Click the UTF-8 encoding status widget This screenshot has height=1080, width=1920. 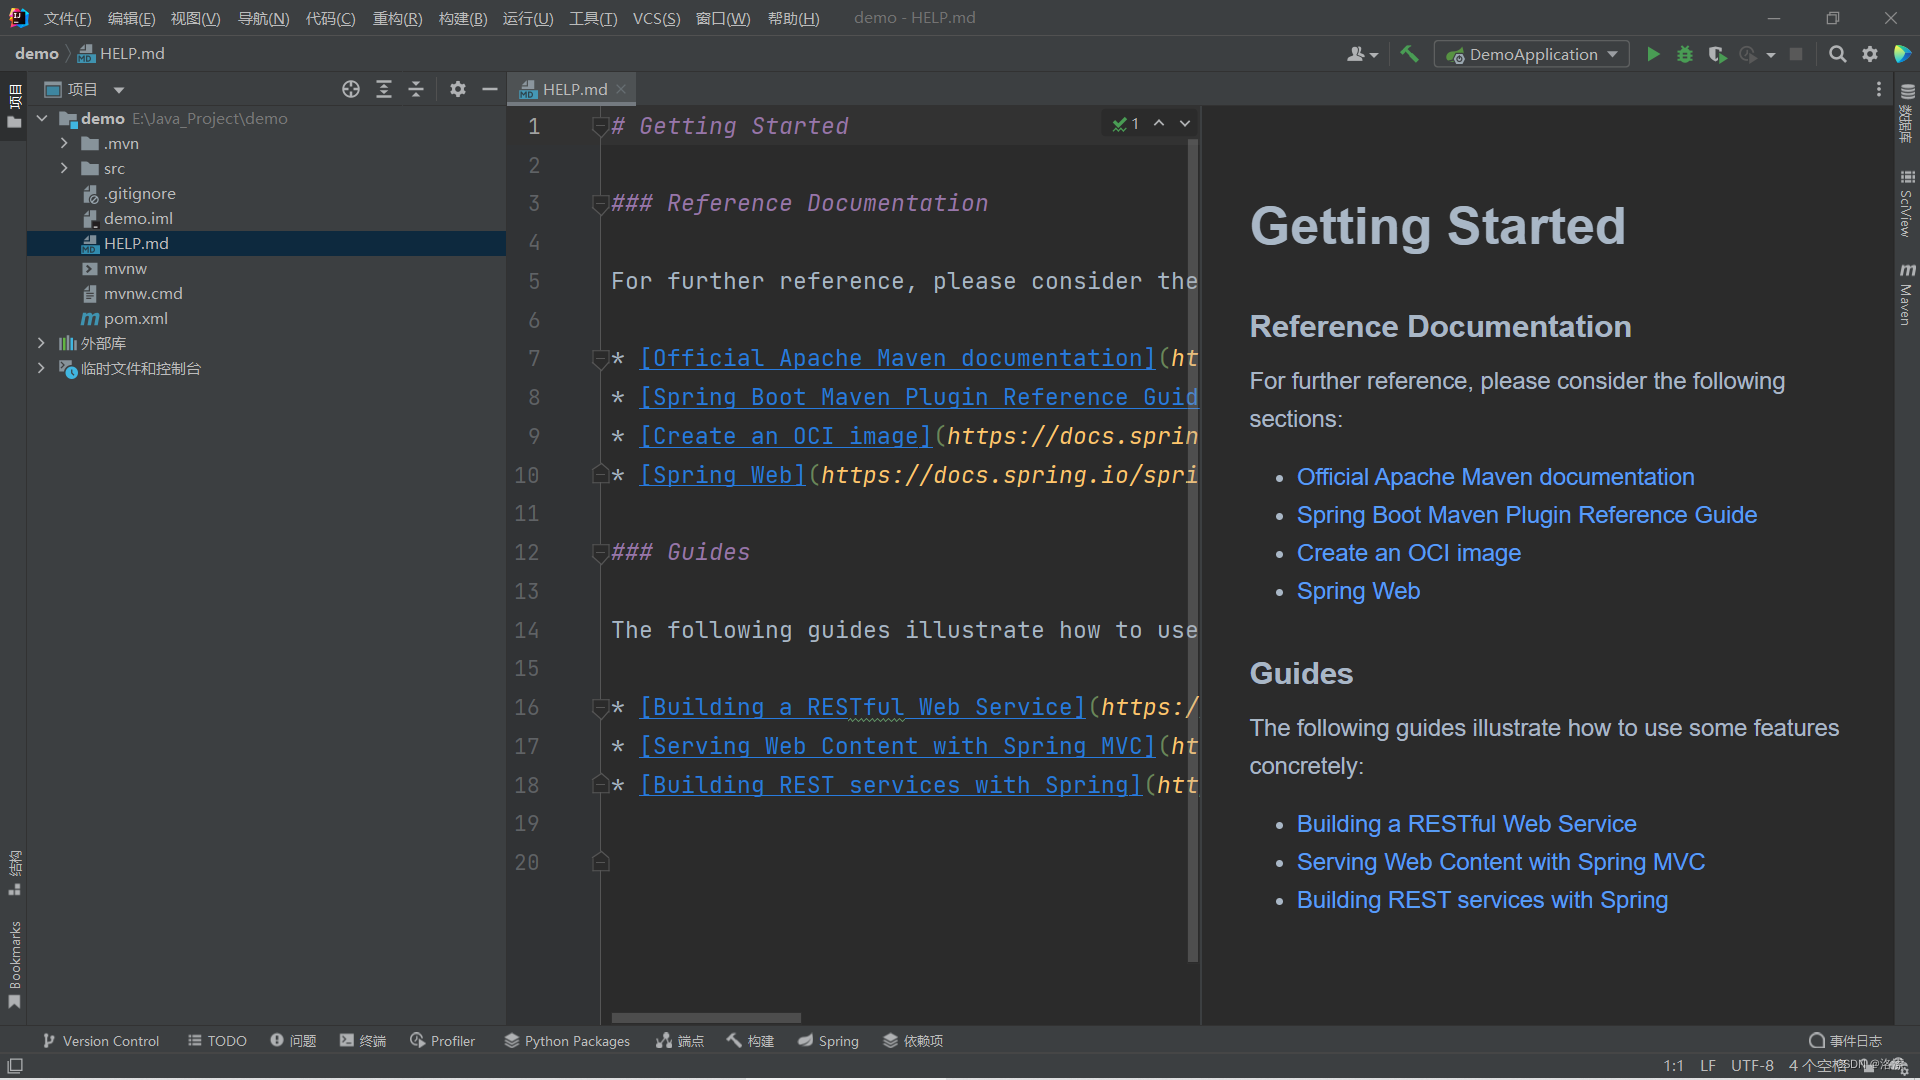tap(1752, 1066)
